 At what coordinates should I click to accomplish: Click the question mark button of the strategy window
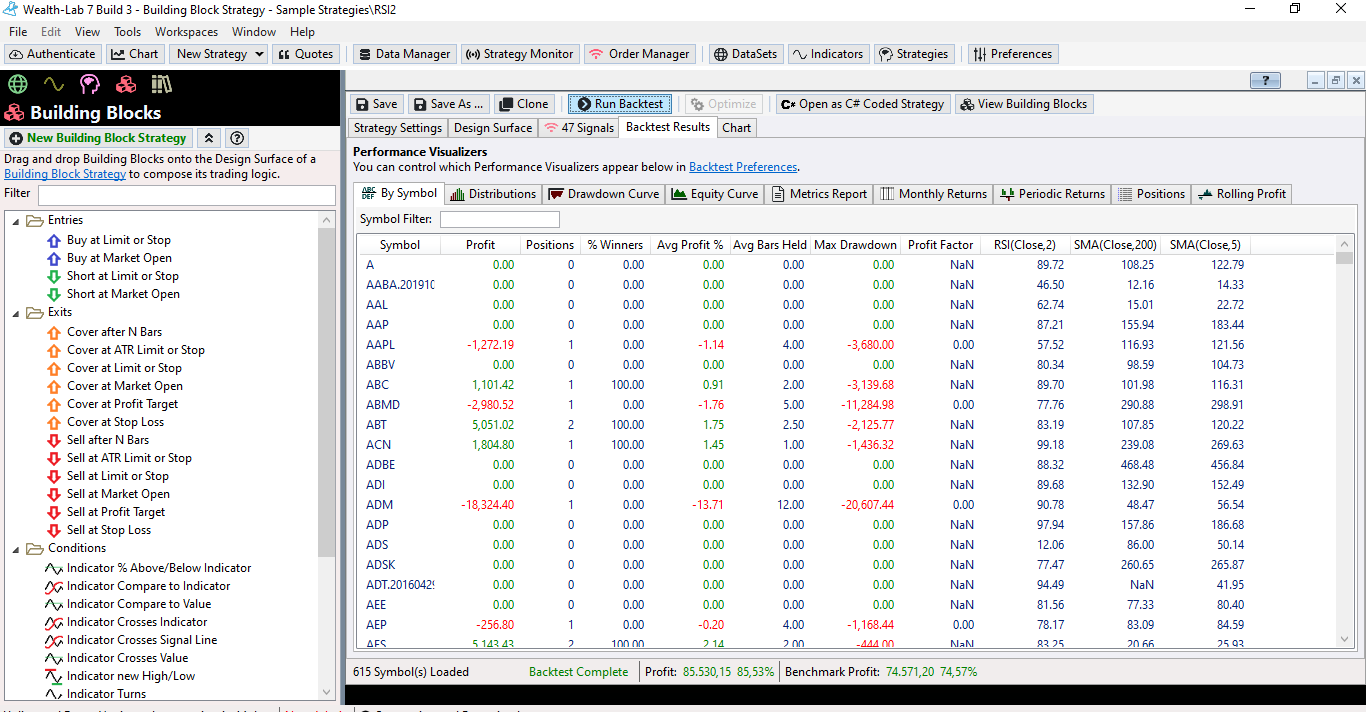tap(1265, 81)
